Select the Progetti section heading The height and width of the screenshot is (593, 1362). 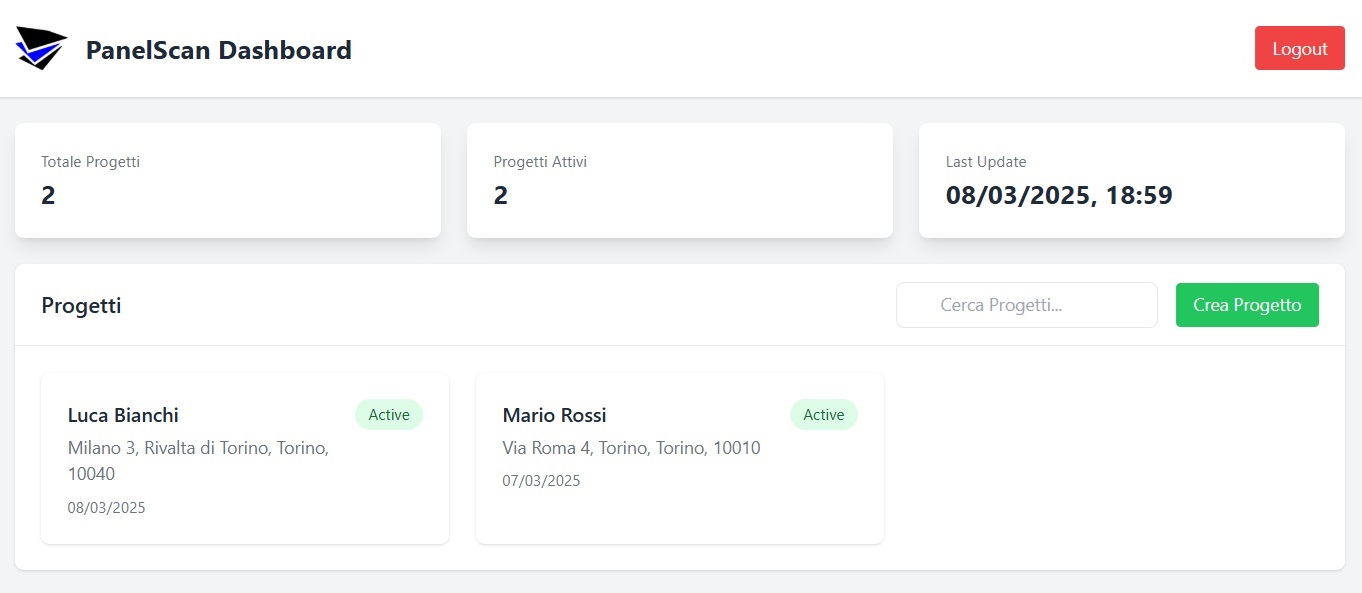tap(81, 305)
